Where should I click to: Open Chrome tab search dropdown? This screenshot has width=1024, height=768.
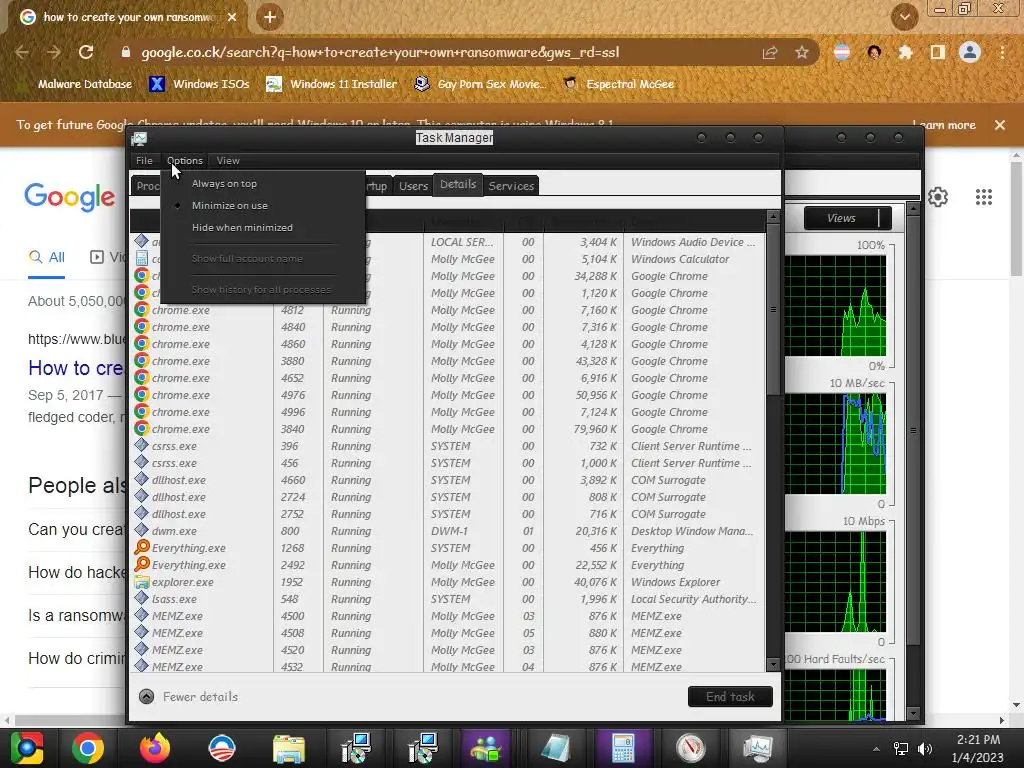click(x=904, y=17)
